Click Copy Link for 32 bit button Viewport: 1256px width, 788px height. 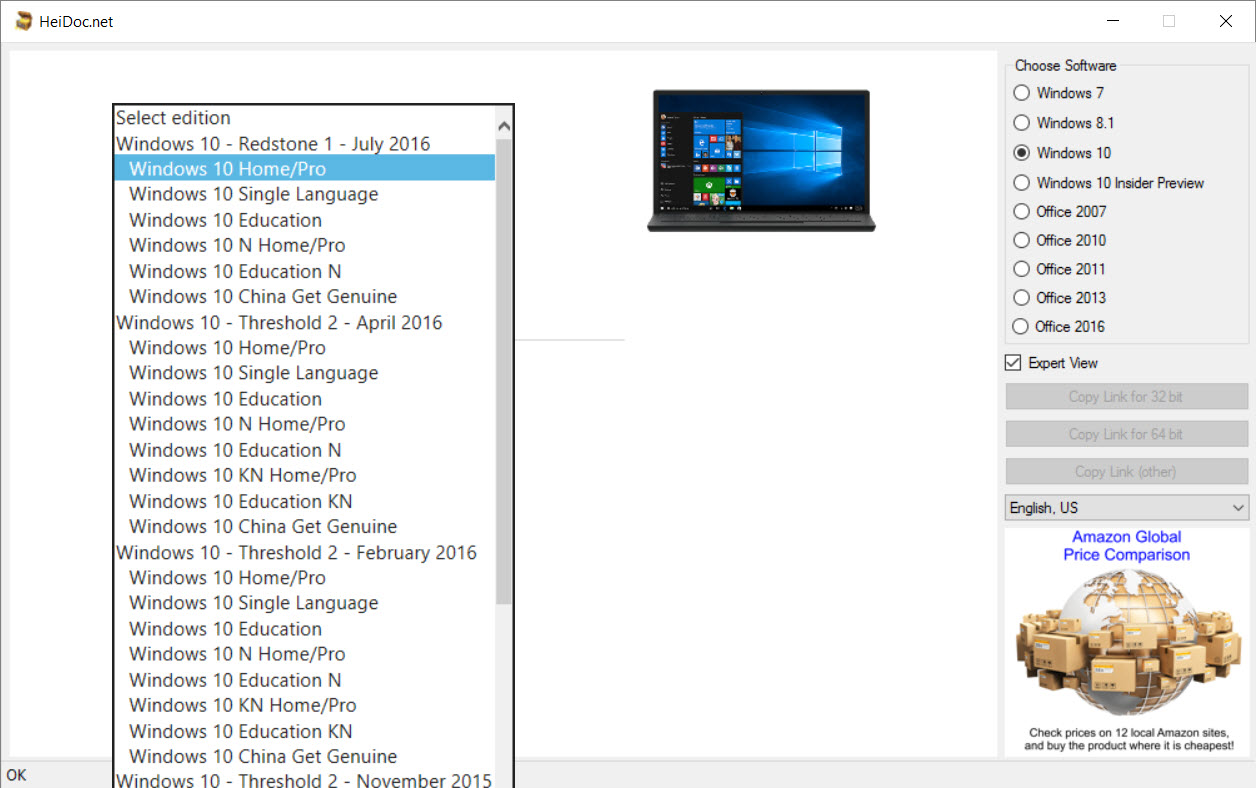click(1127, 397)
